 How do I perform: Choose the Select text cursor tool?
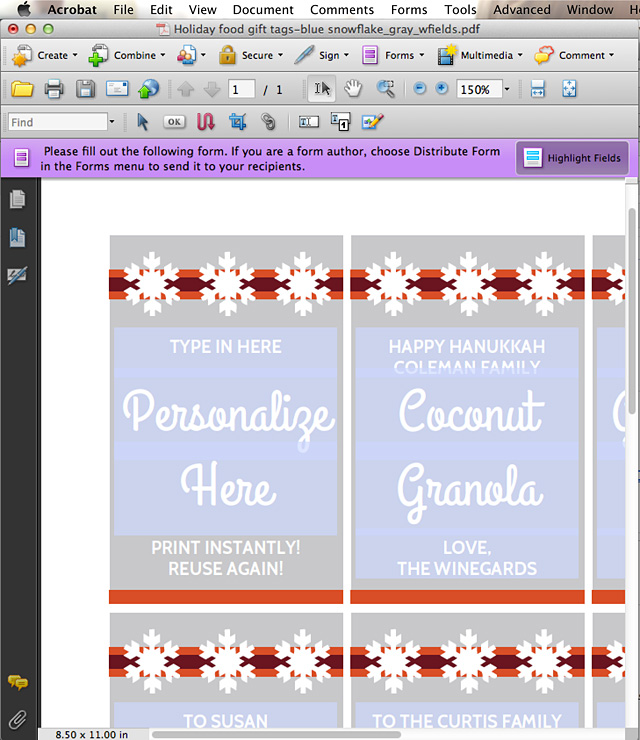(322, 89)
